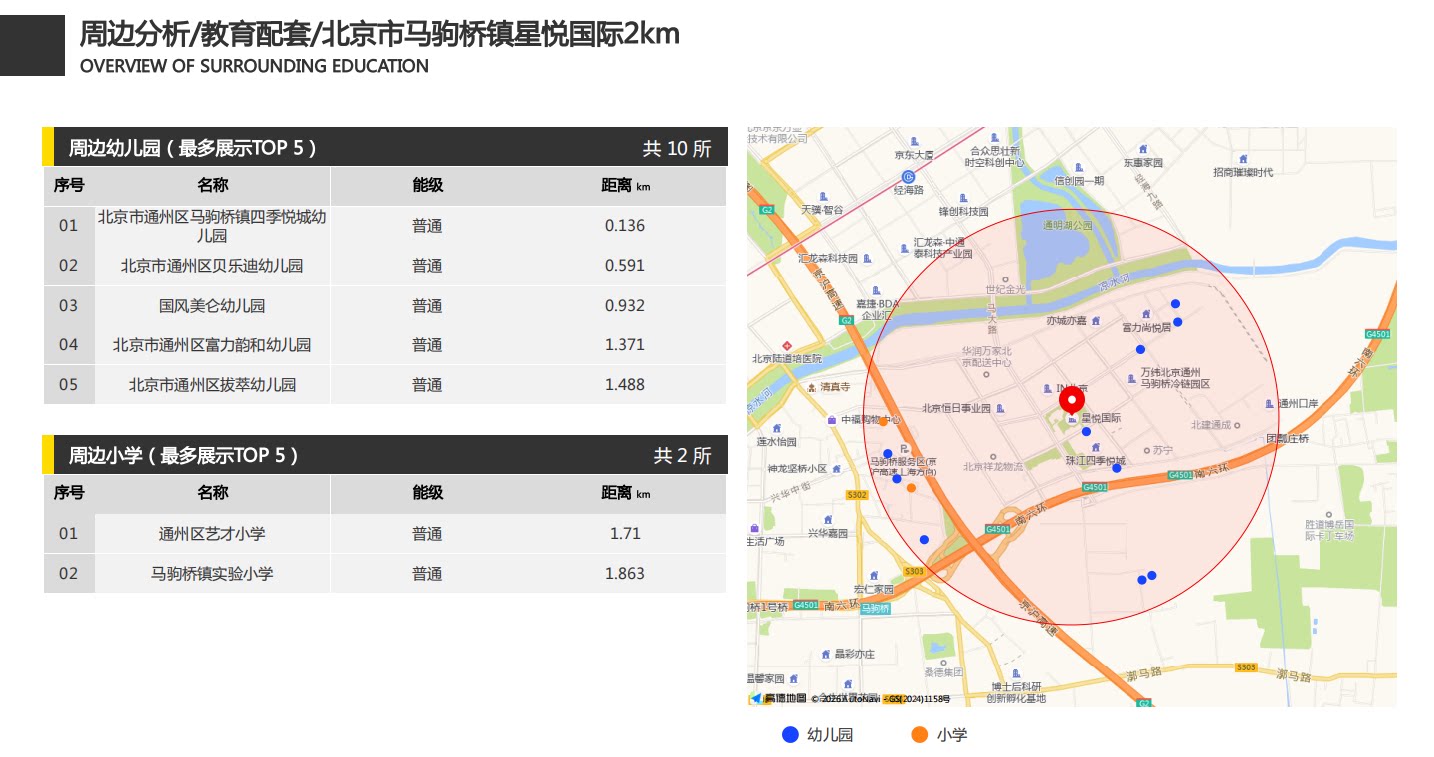Click the 1.71 distance value
This screenshot has height=757, width=1434.
point(625,534)
